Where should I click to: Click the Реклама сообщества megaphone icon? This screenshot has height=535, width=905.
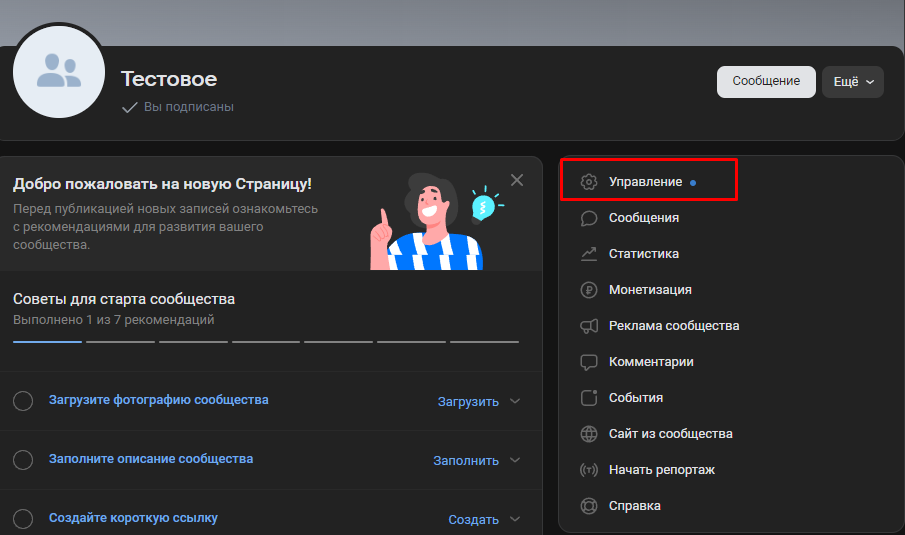pyautogui.click(x=589, y=326)
